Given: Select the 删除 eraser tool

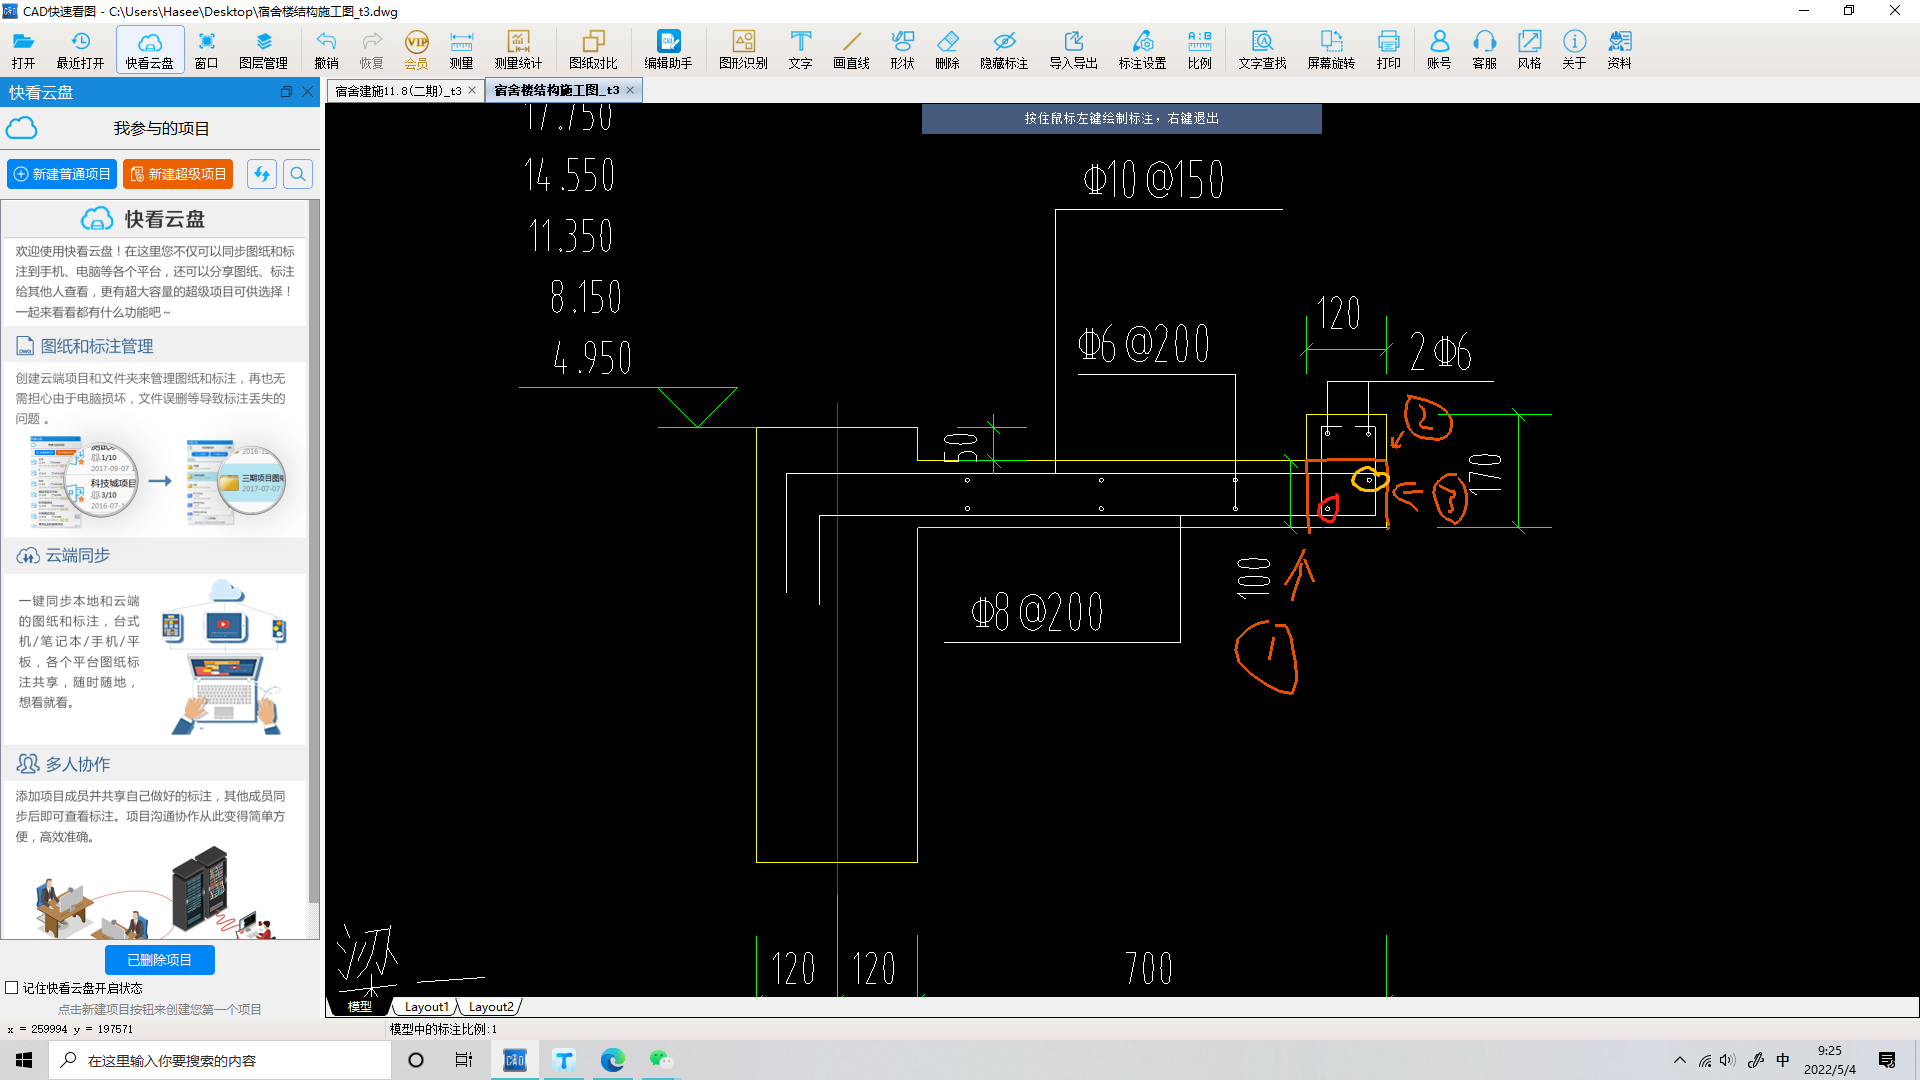Looking at the screenshot, I should 947,49.
